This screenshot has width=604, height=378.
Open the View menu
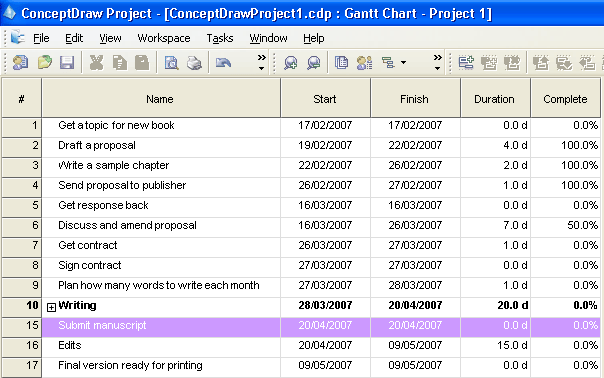tap(110, 38)
